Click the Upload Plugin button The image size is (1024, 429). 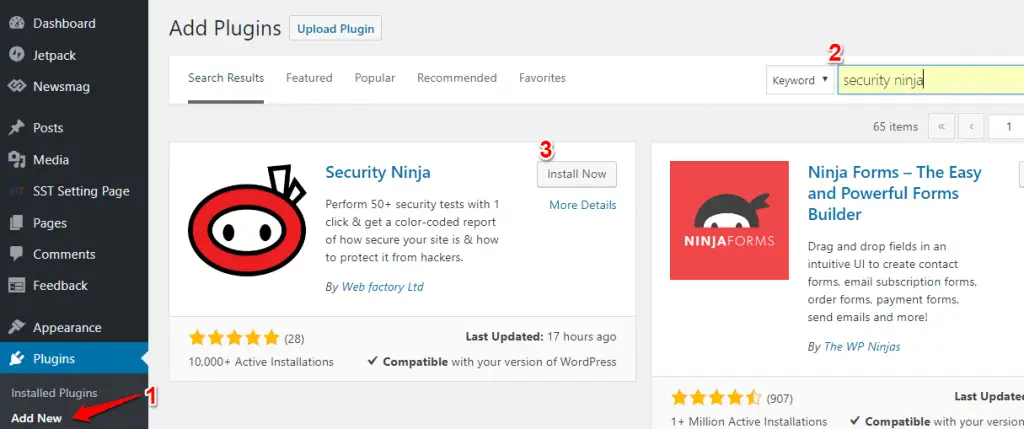point(336,29)
